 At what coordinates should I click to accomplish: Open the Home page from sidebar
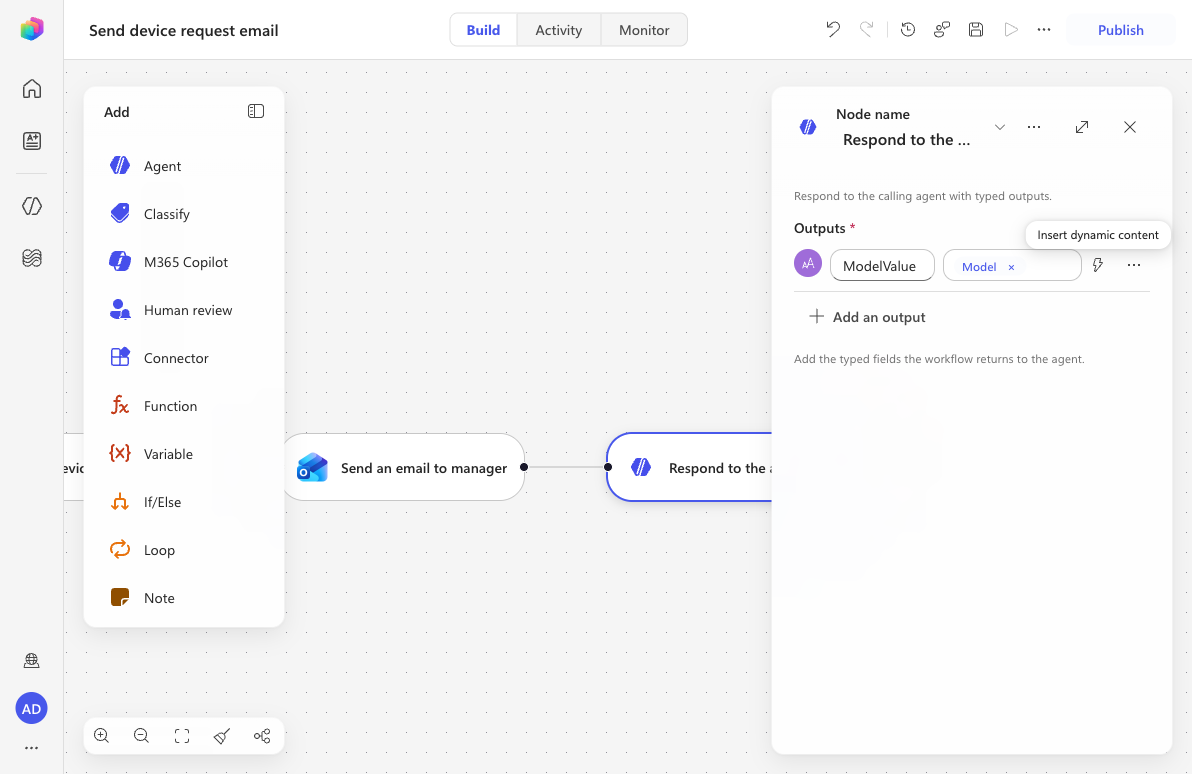tap(31, 88)
